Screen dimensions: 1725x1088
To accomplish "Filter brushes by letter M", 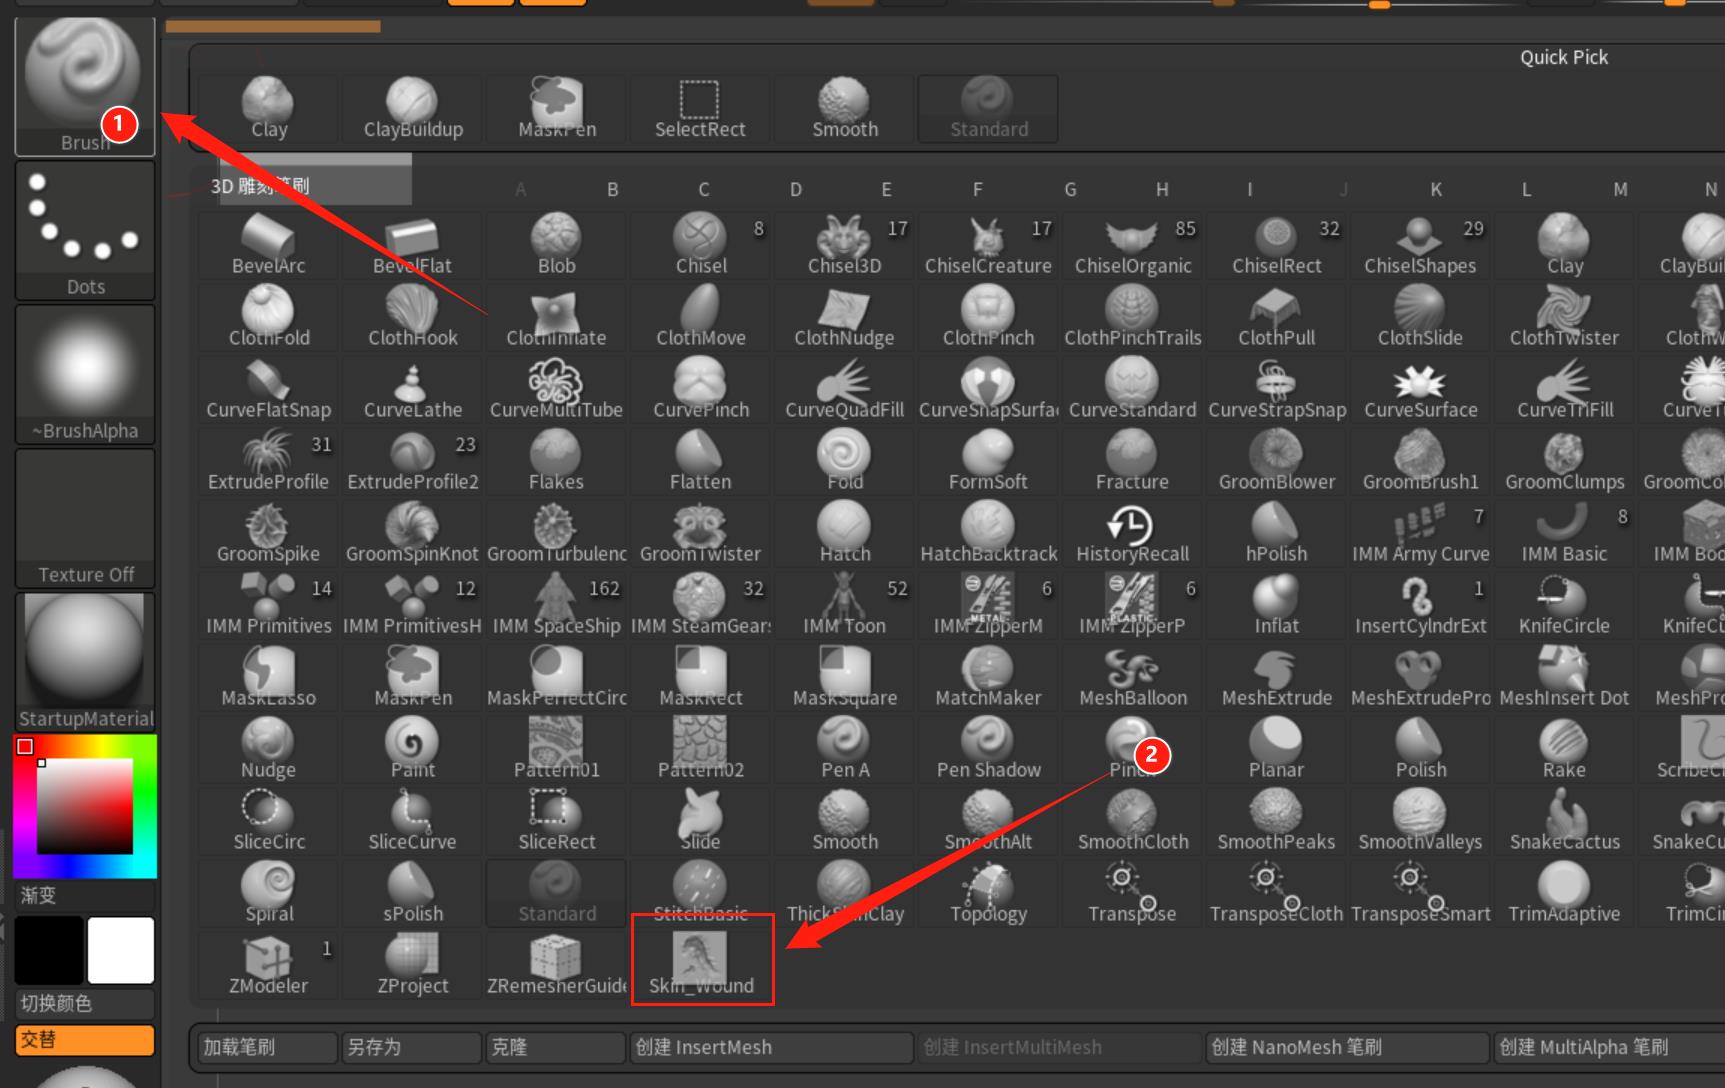I will [x=1620, y=189].
